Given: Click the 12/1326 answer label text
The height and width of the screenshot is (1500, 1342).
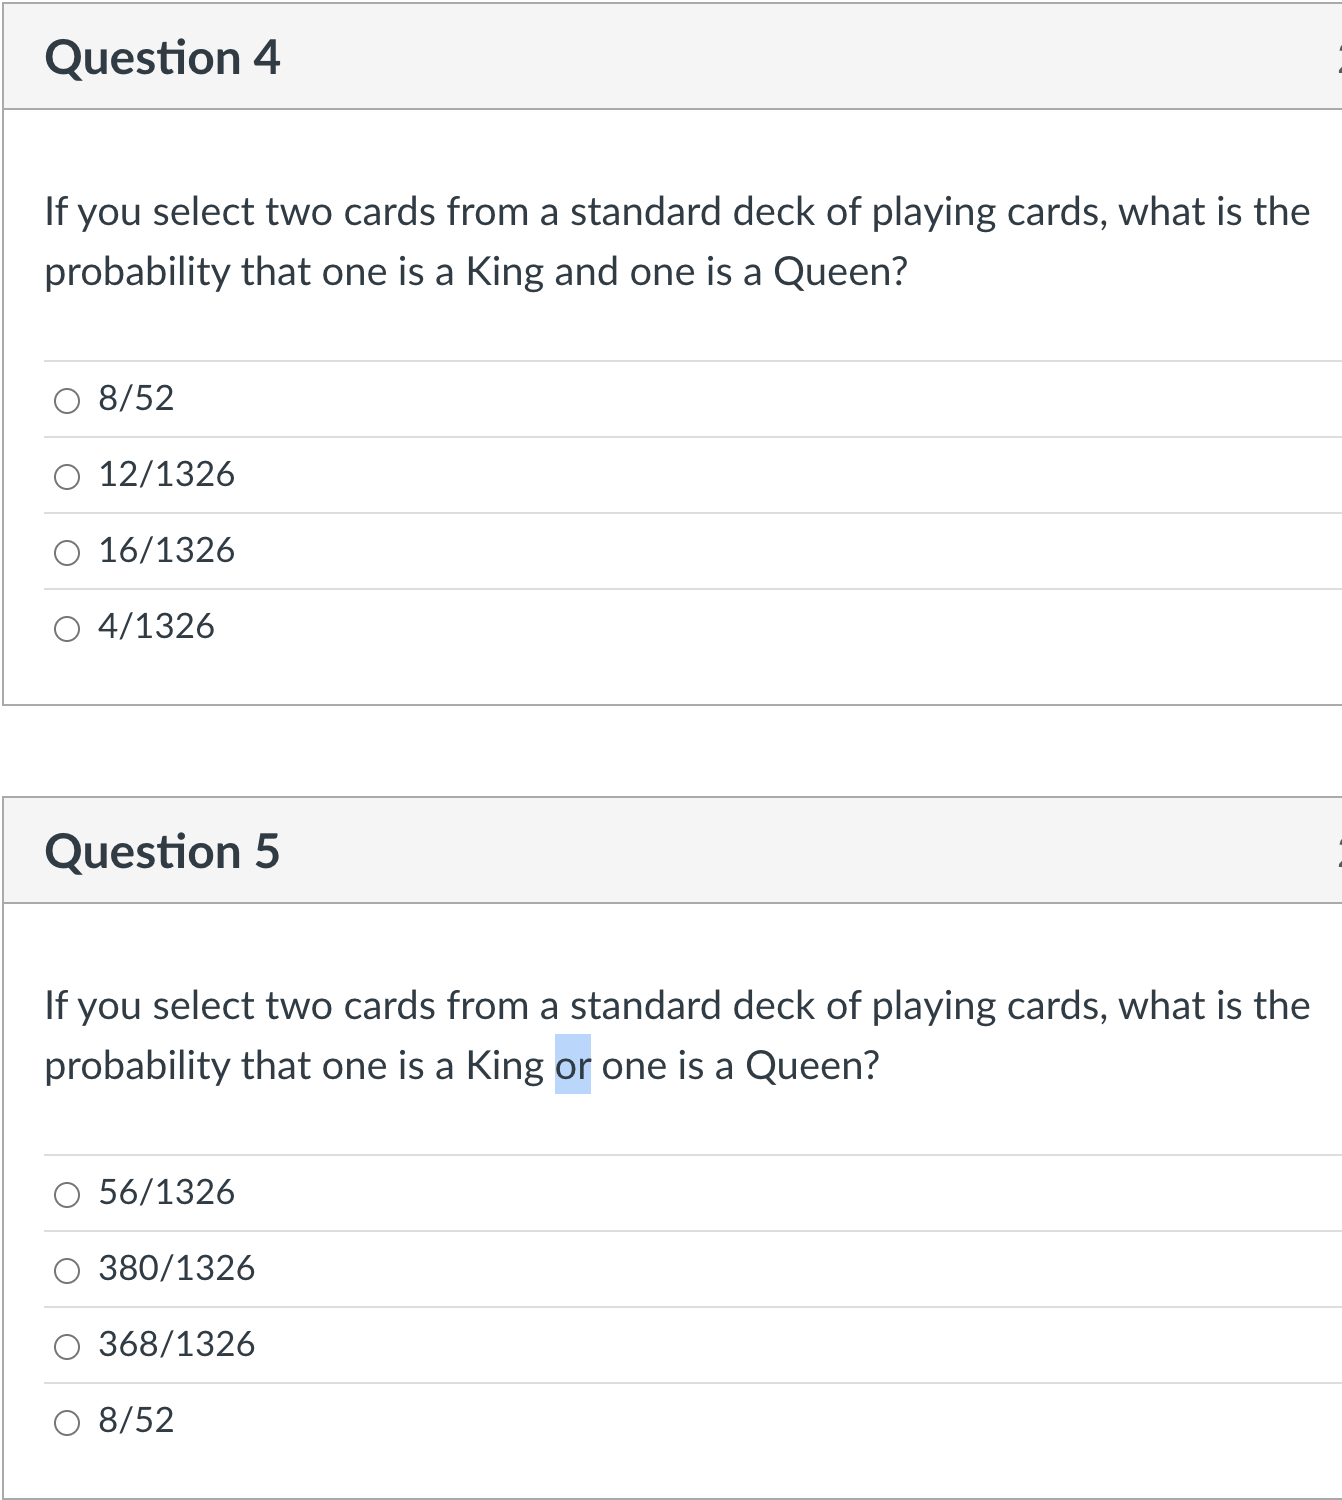Looking at the screenshot, I should coord(166,475).
